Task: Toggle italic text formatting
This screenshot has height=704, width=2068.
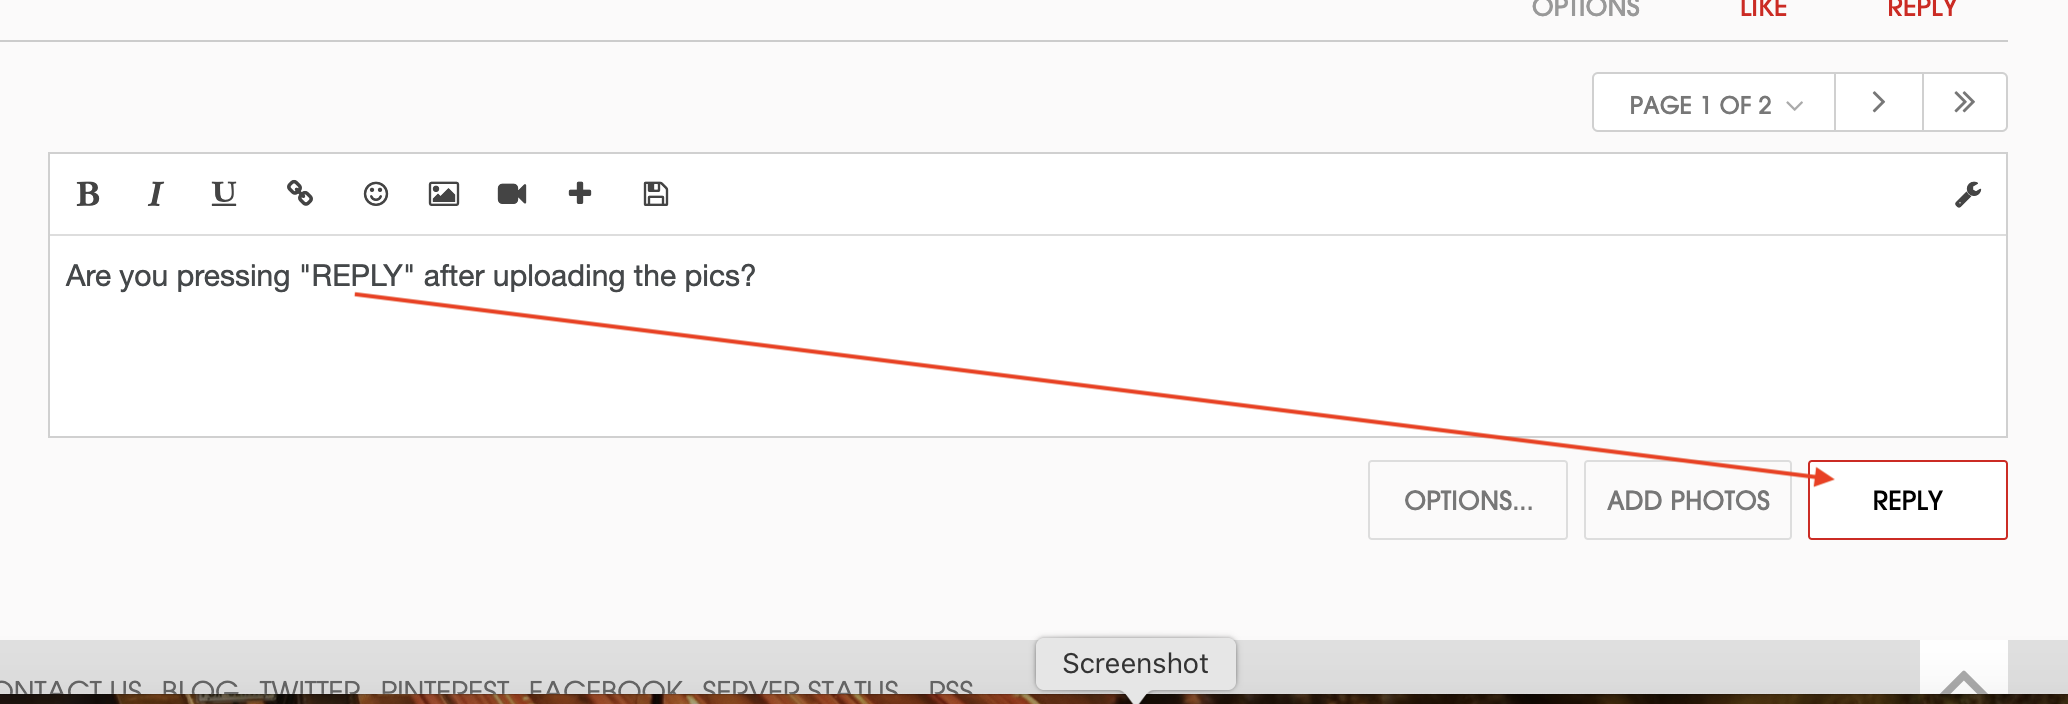Action: (155, 194)
